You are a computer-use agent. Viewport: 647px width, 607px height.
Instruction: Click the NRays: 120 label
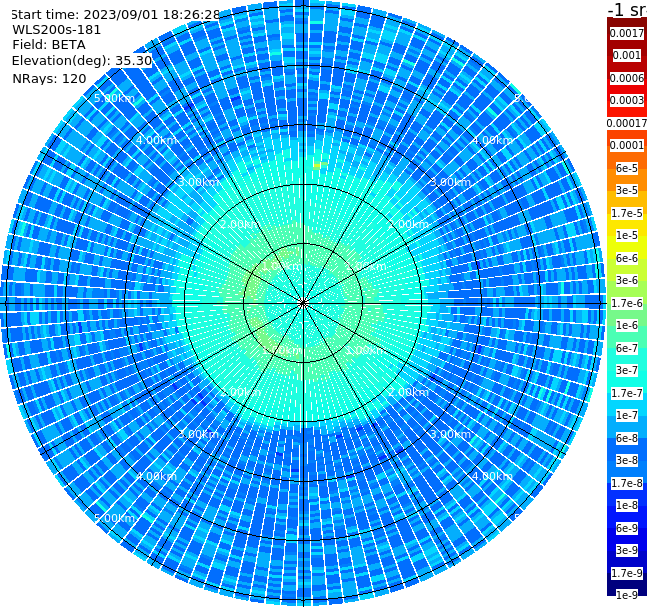[x=49, y=78]
